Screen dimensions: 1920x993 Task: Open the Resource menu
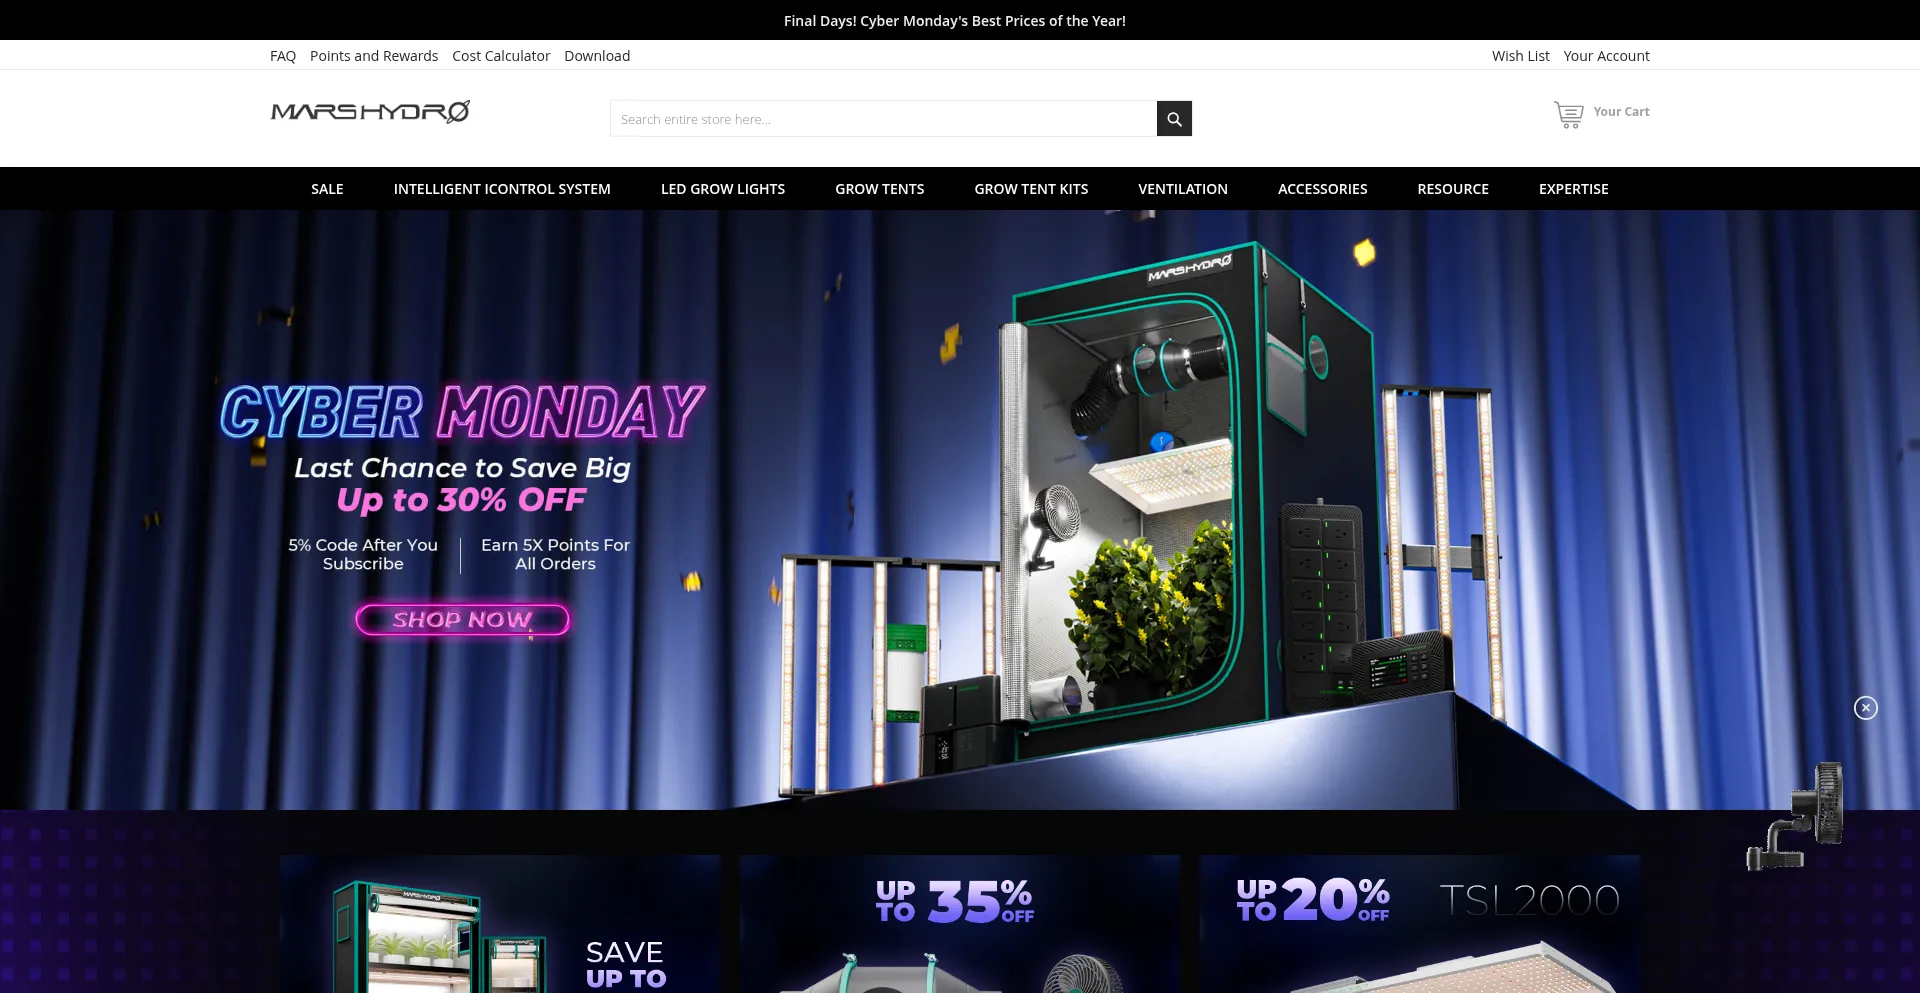(1453, 189)
